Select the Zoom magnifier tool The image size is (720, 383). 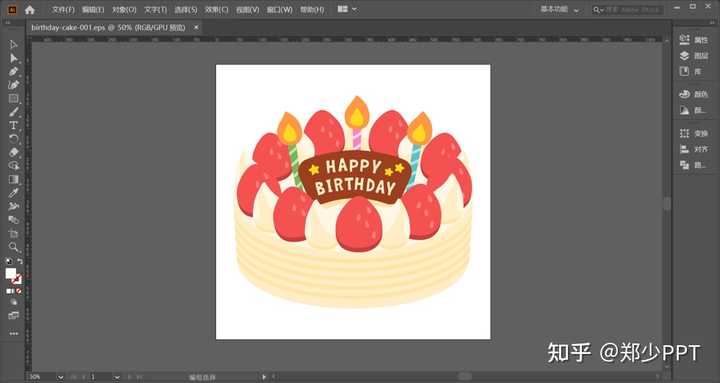click(x=13, y=247)
